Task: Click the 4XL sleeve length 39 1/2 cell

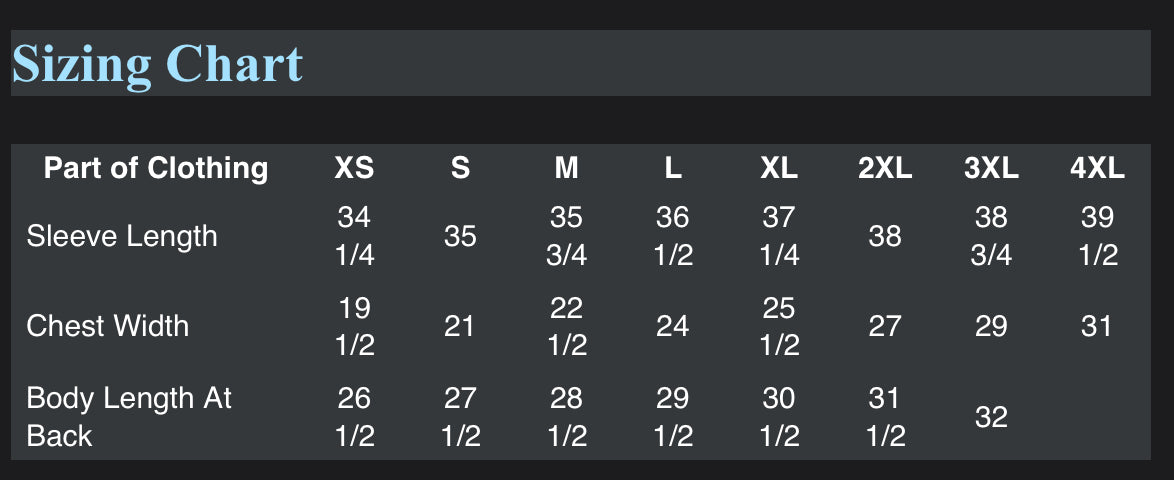Action: tap(1098, 237)
